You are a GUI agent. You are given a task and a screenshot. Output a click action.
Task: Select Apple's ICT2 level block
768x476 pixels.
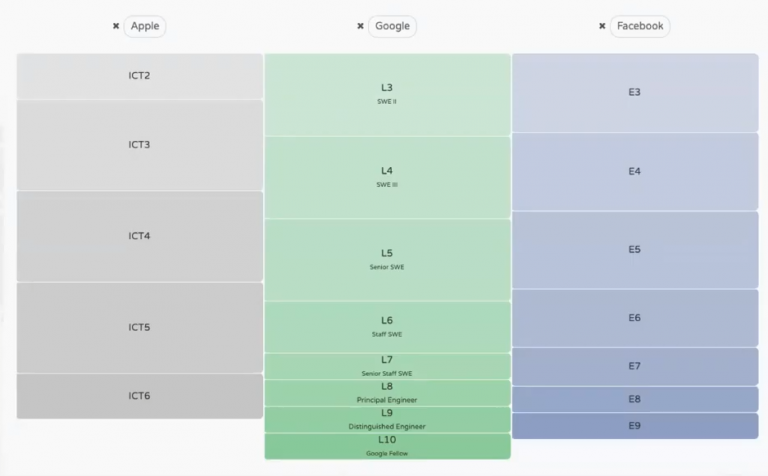point(139,76)
